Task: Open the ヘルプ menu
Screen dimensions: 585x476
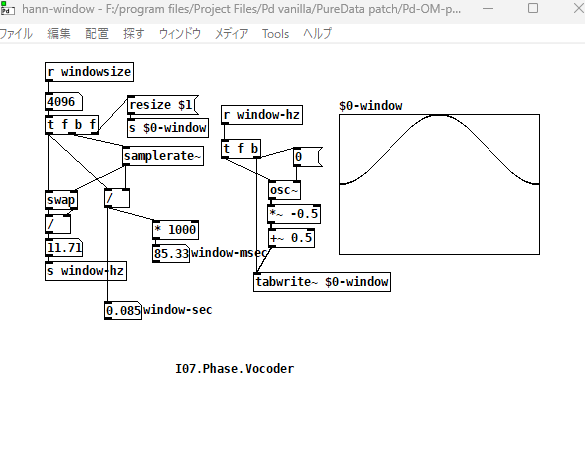Action: point(317,34)
